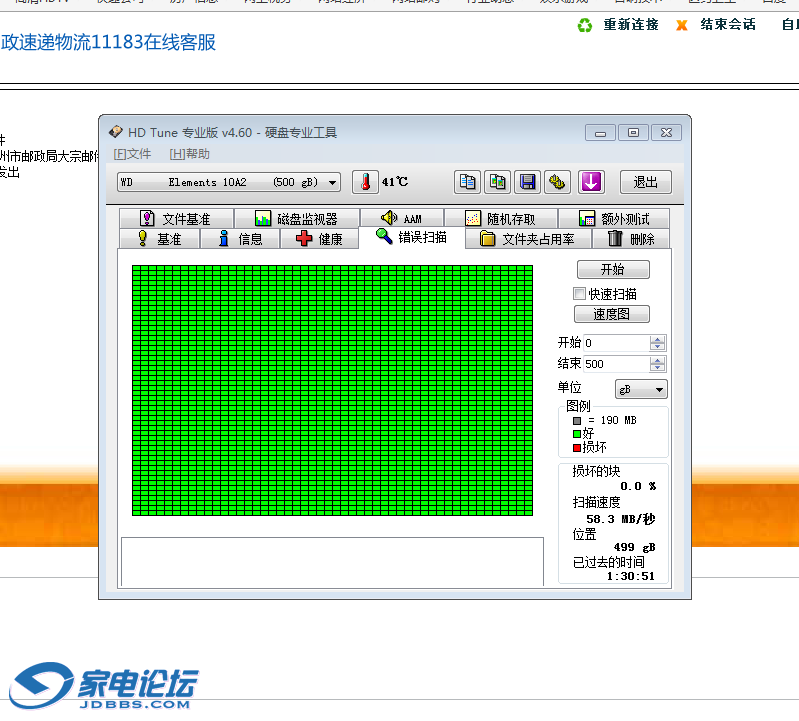Decrease the 结束 end value stepper
Screen dimensions: 799x721
coord(657,367)
